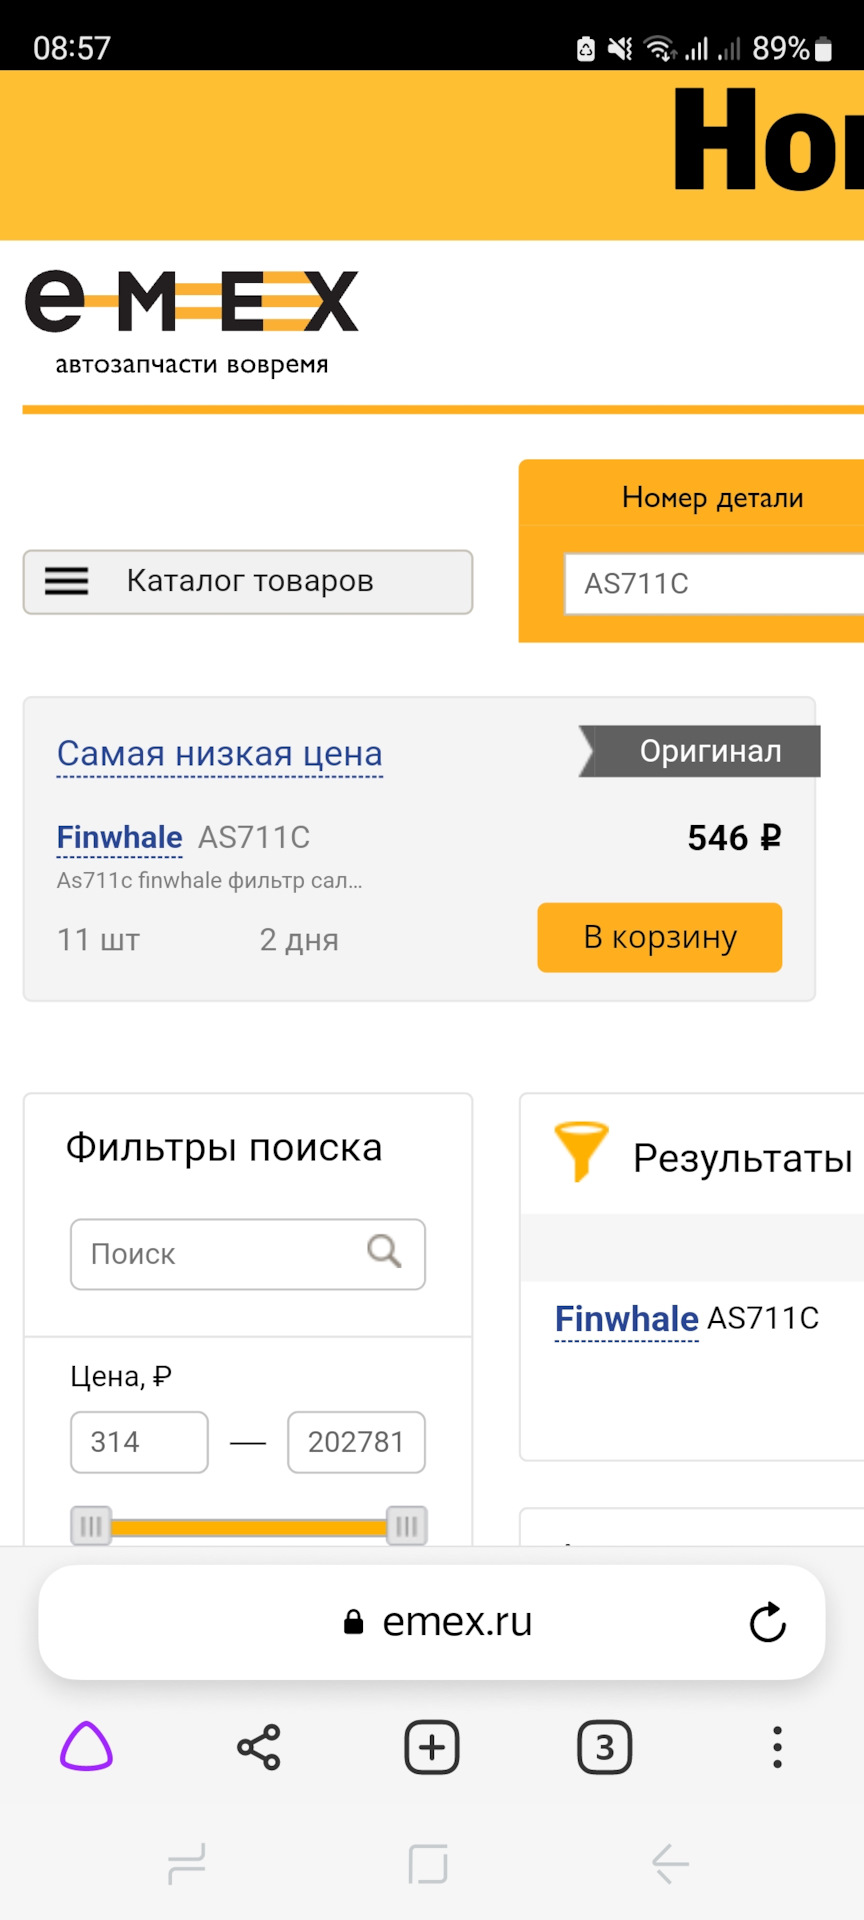Toggle the Оригинал label on the offer

tap(710, 751)
